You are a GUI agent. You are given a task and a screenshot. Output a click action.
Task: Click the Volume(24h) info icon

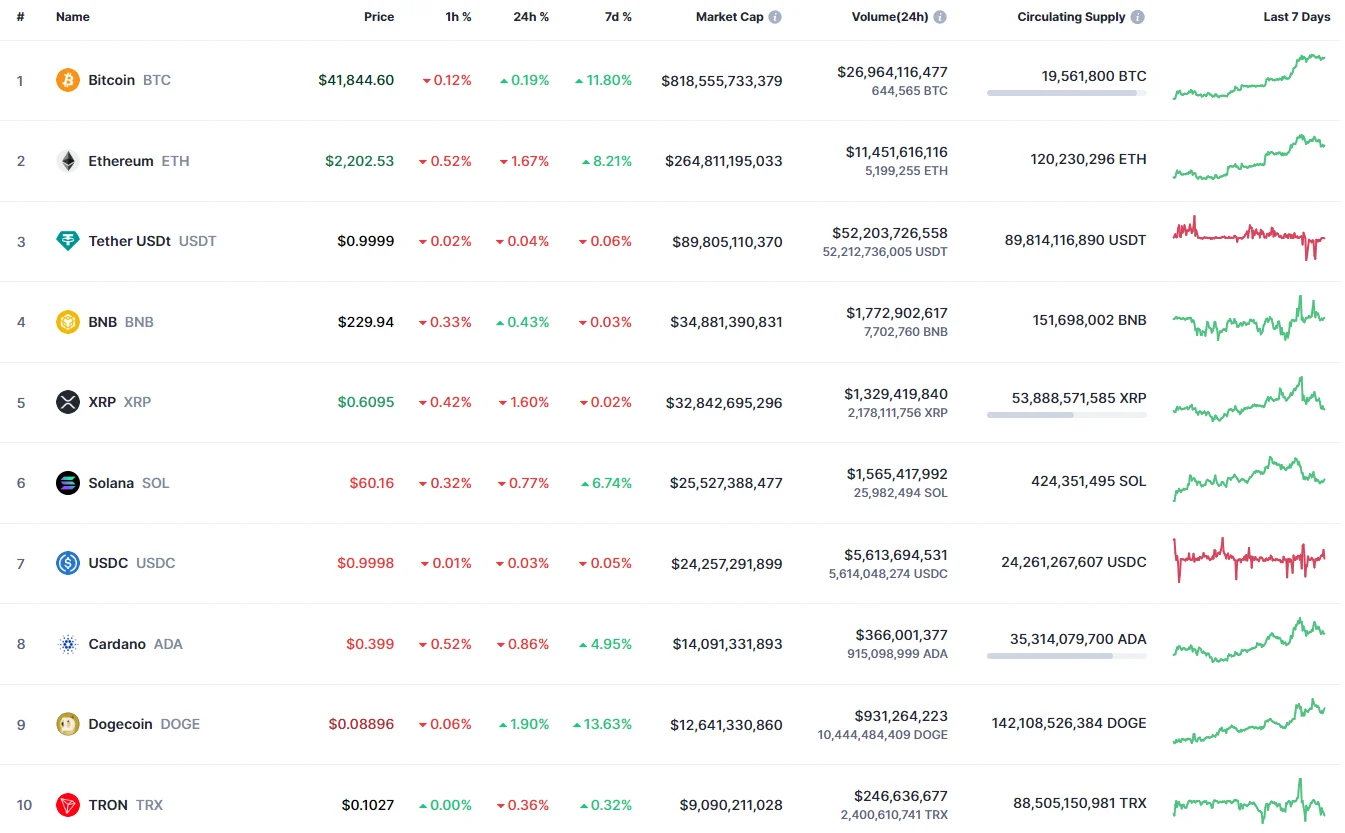point(940,17)
